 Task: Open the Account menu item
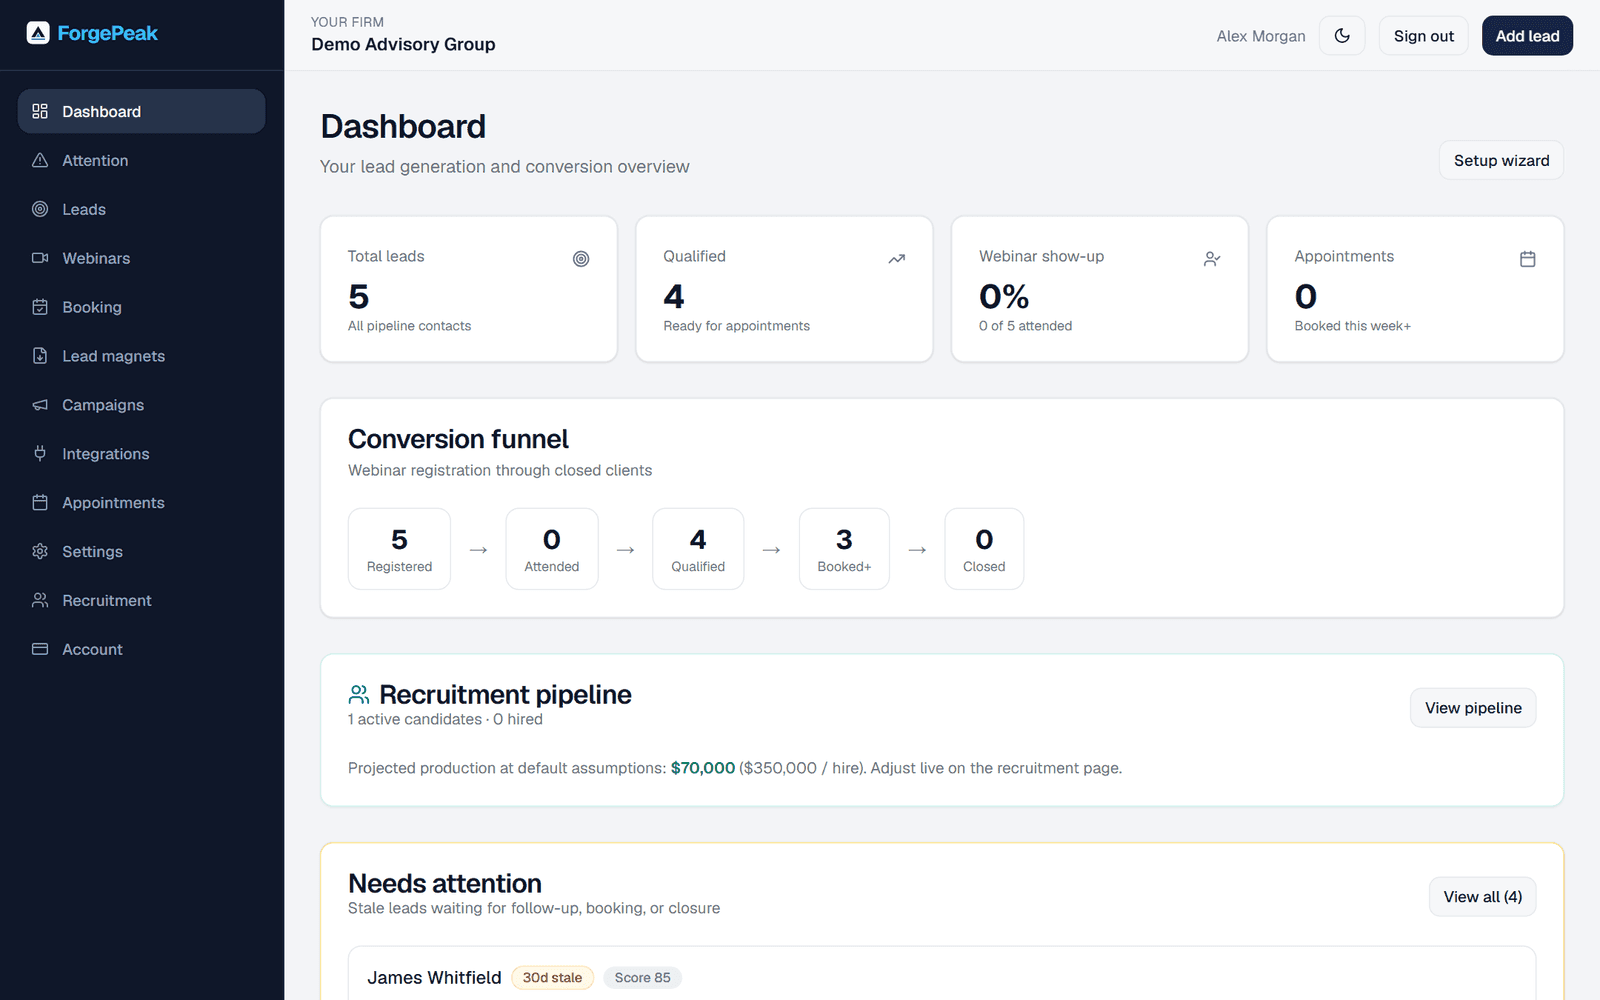pos(141,649)
